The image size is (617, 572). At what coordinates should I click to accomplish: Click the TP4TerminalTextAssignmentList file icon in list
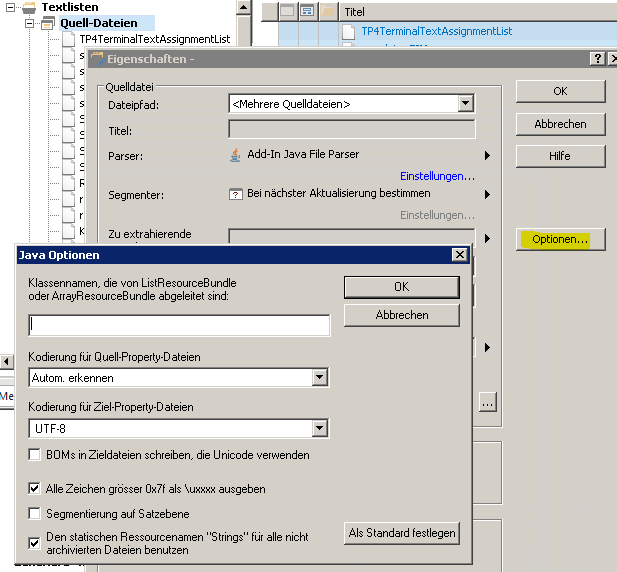[348, 31]
